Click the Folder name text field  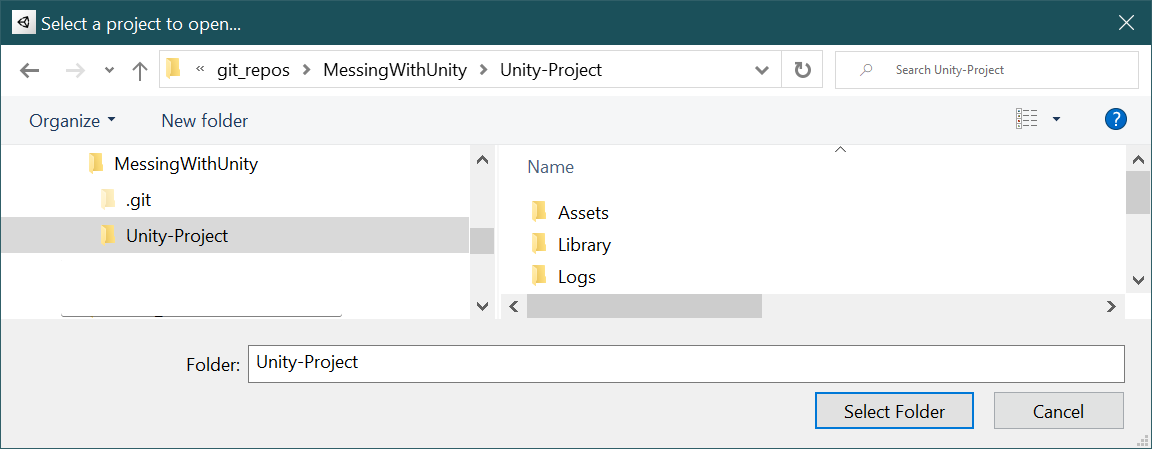[686, 364]
